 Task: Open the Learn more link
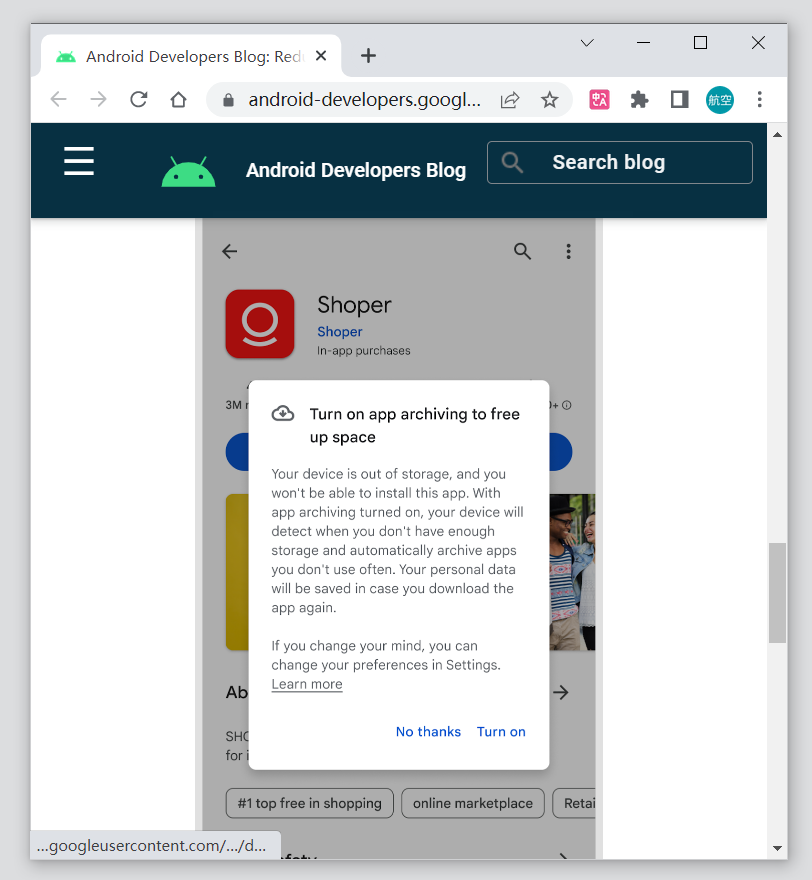click(x=307, y=684)
